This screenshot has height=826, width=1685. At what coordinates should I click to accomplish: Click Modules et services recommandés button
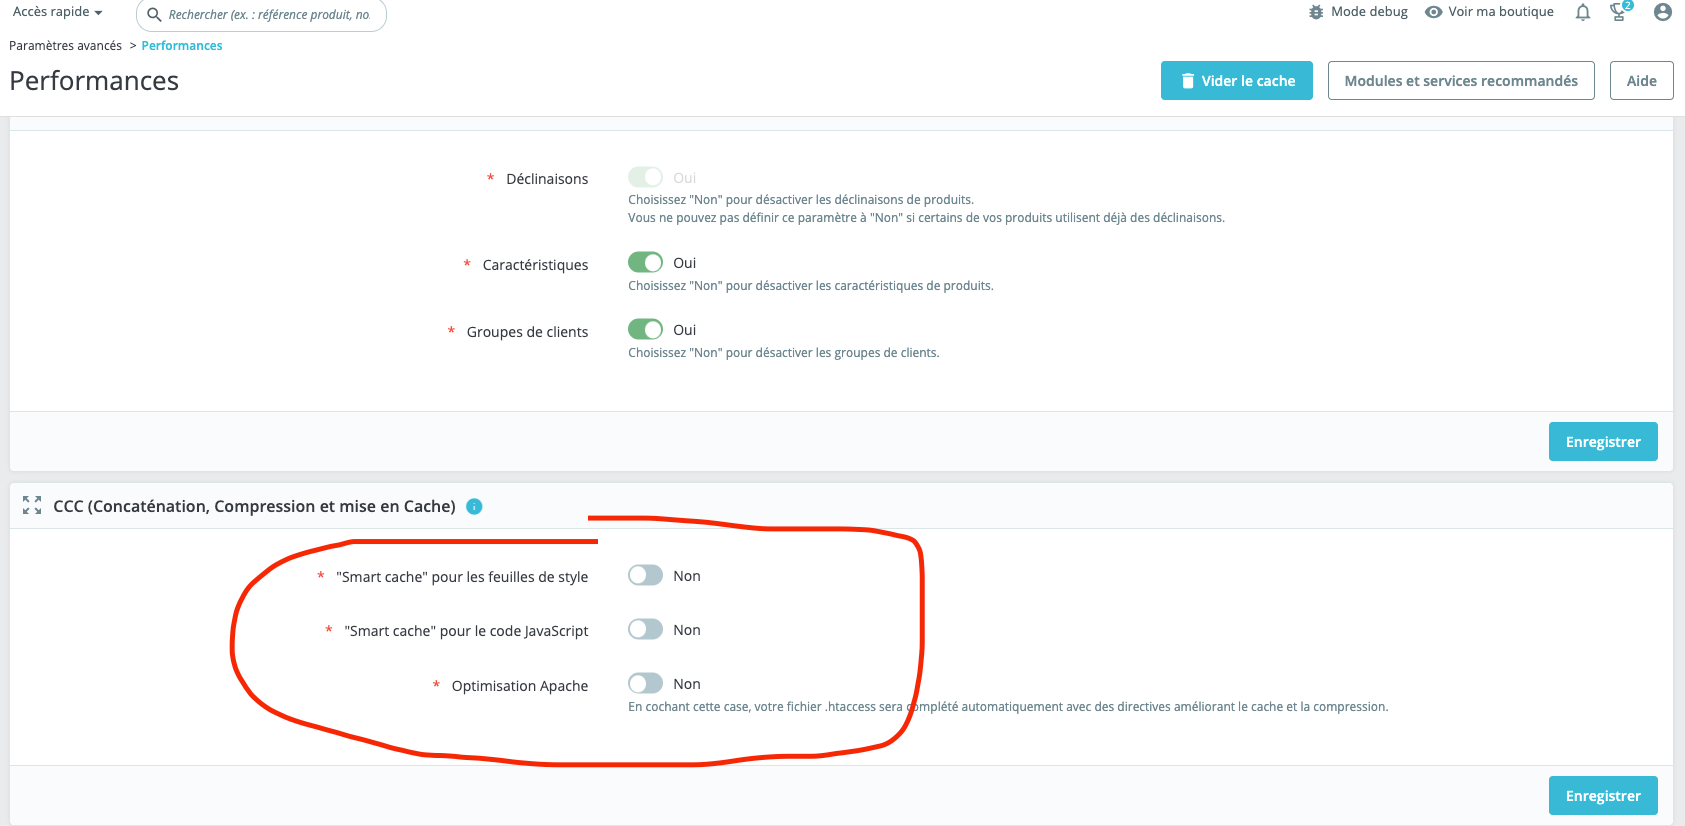pos(1461,81)
